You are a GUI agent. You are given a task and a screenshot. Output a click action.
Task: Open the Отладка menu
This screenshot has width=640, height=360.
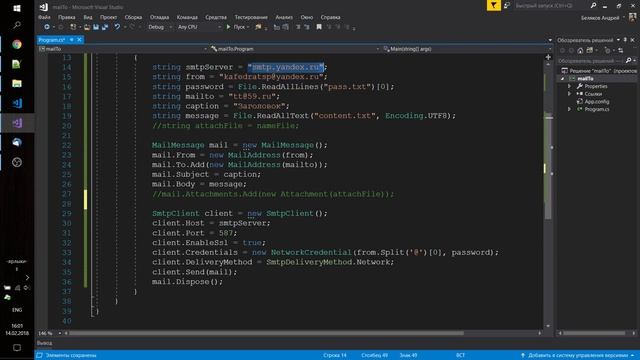159,17
